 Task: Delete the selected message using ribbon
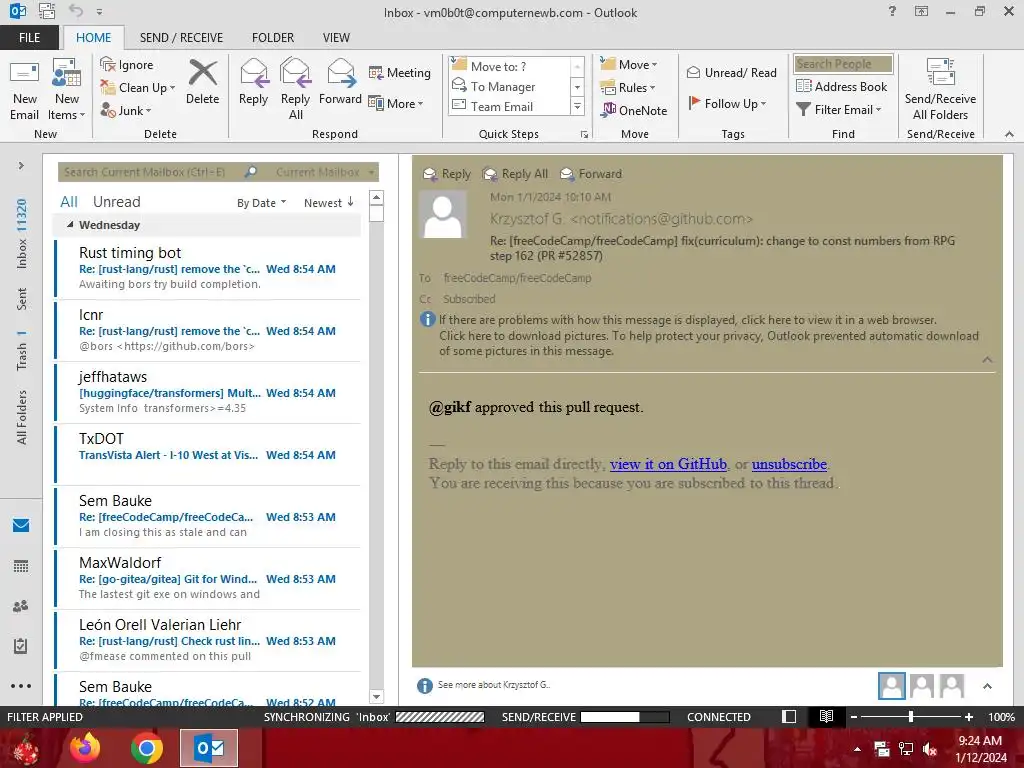point(202,82)
